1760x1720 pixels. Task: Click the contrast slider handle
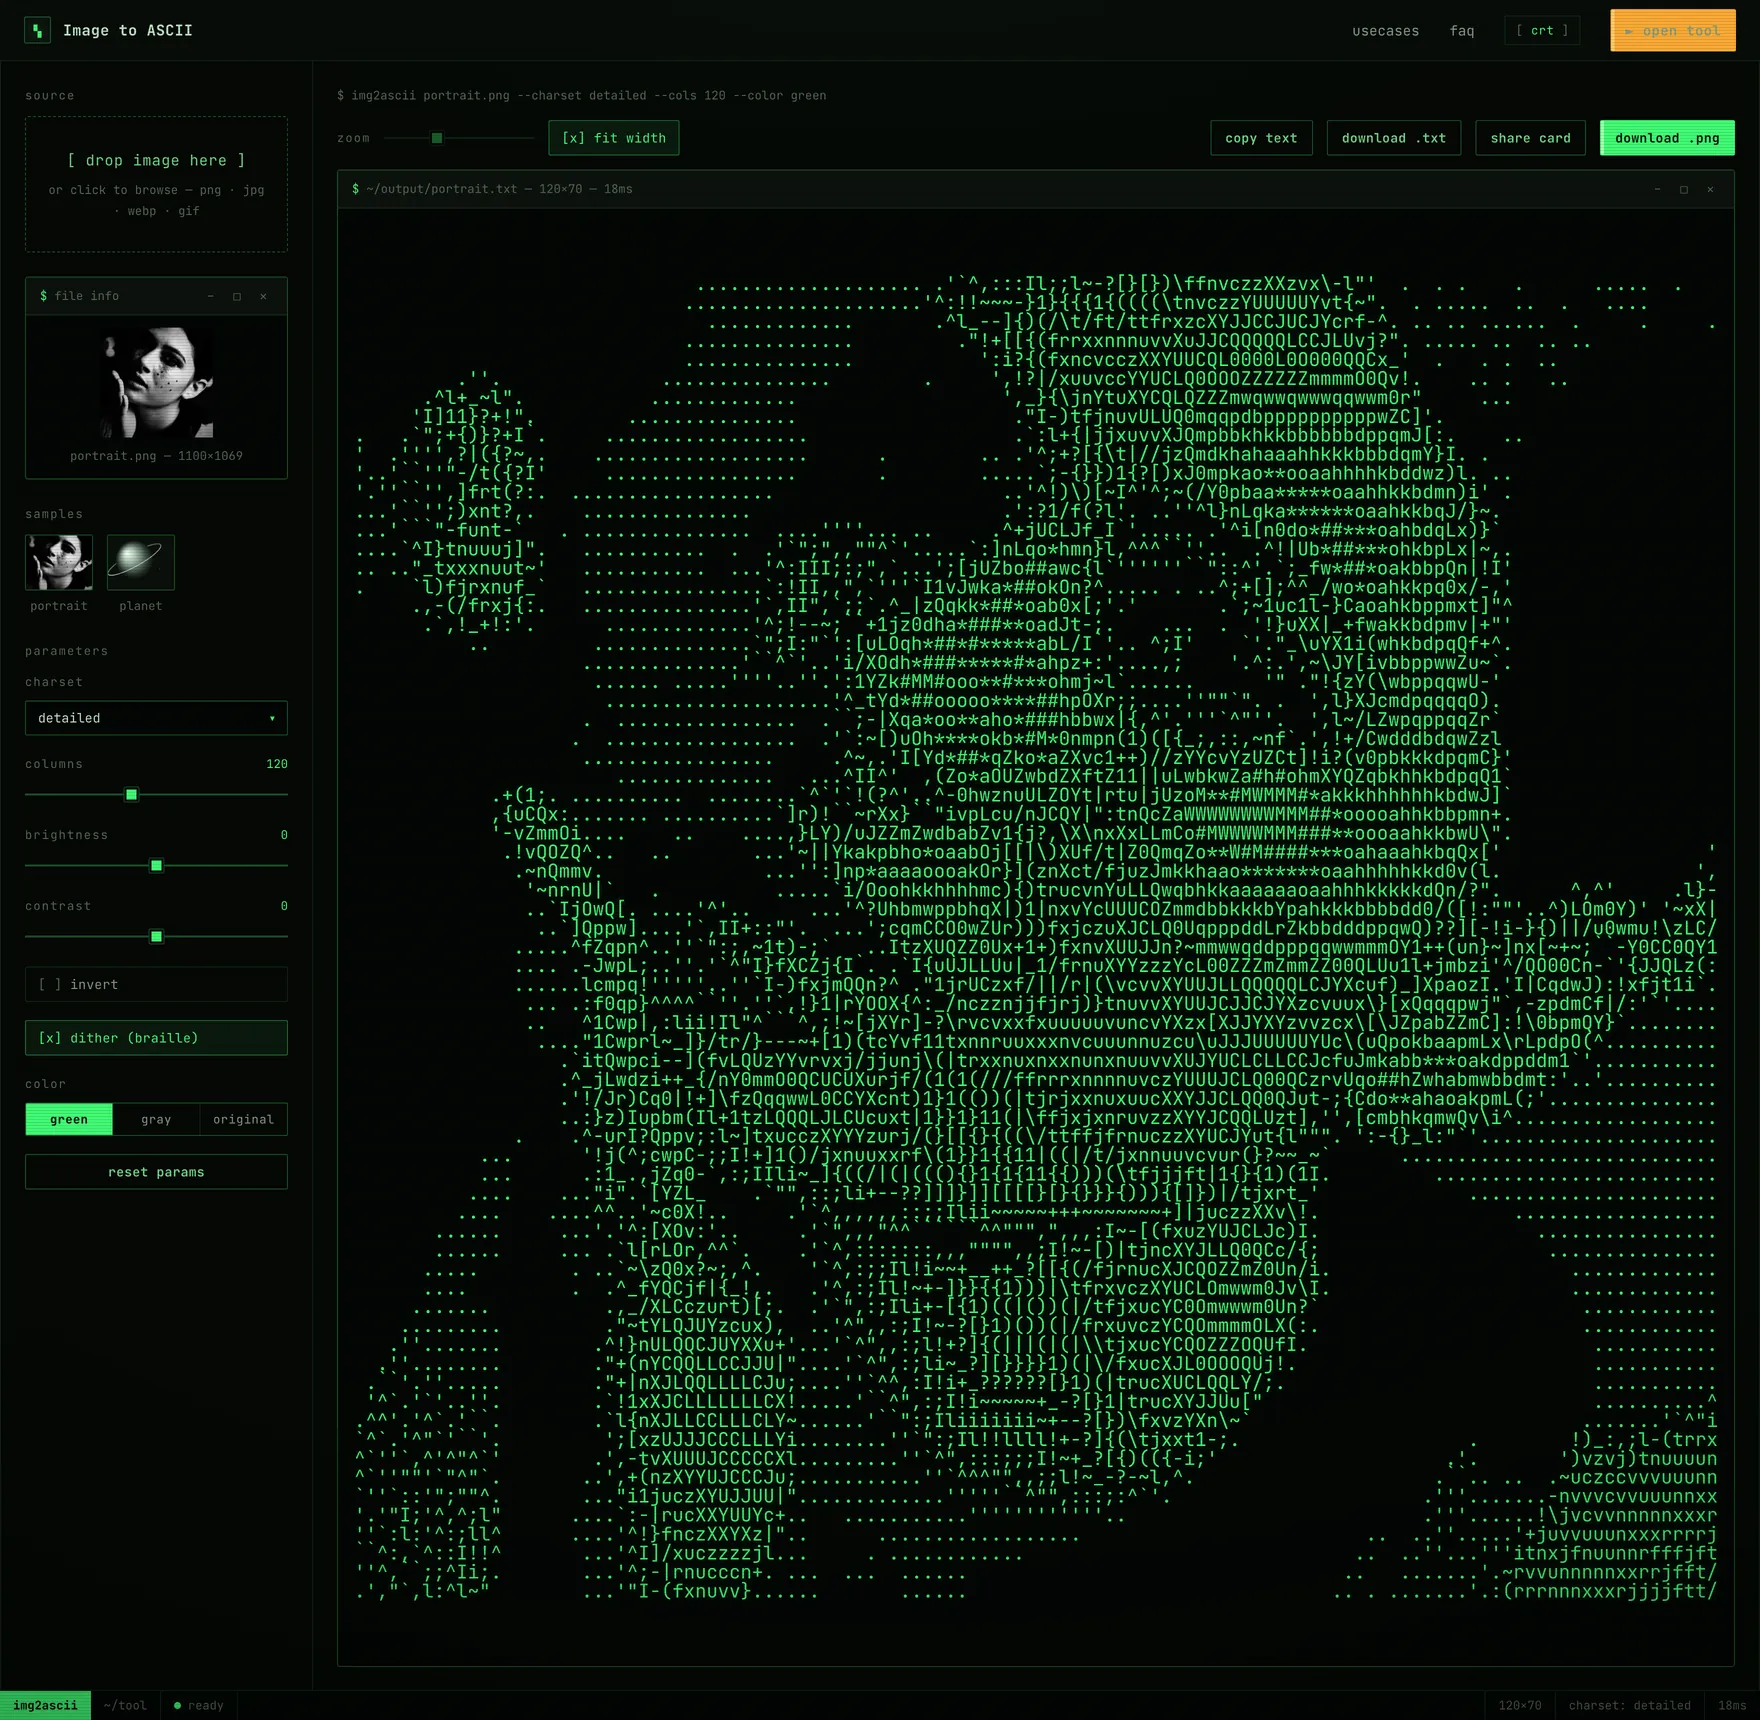tap(156, 937)
